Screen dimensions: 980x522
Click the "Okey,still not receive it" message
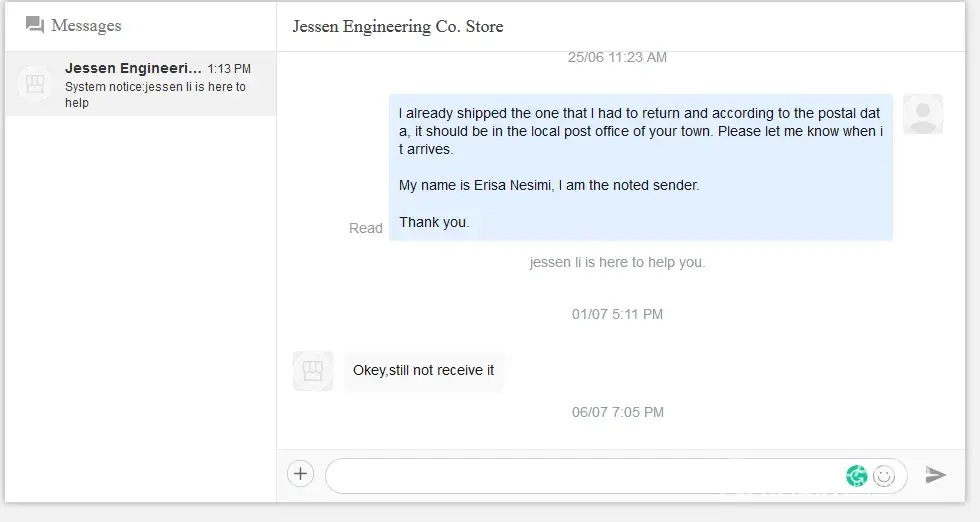tap(423, 370)
